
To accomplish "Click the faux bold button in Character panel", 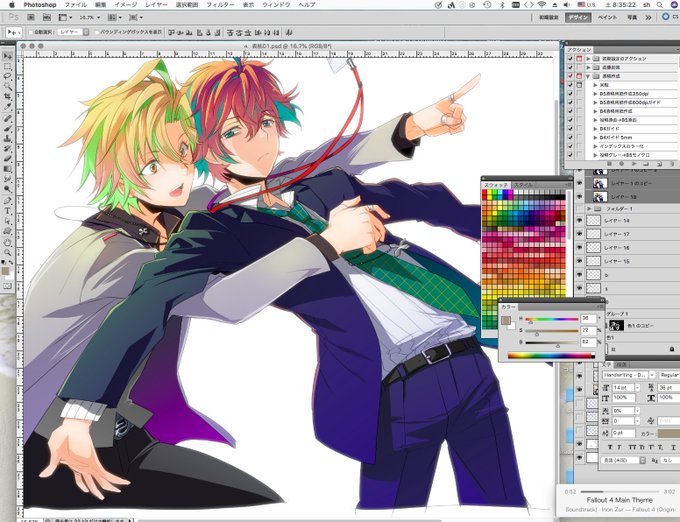I will pos(610,447).
